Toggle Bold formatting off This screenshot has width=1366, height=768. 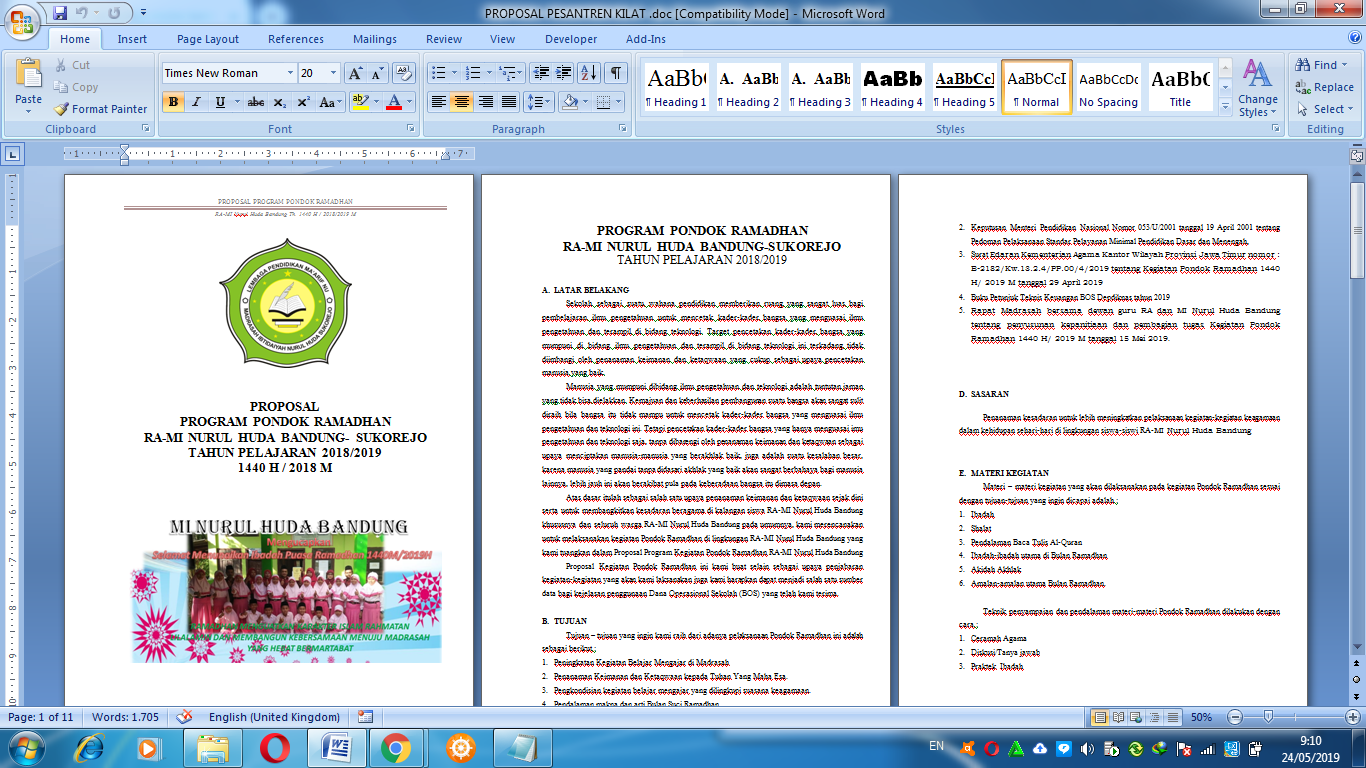[x=173, y=102]
